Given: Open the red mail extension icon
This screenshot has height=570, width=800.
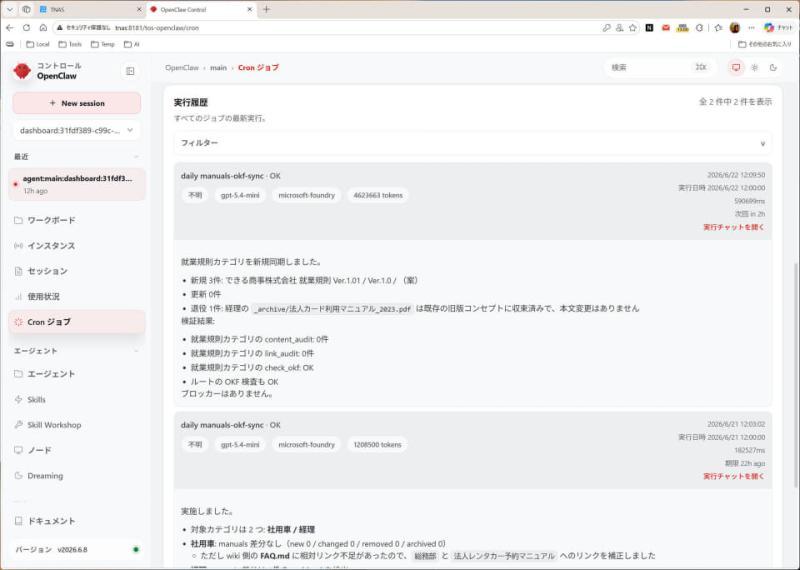Looking at the screenshot, I should 665,28.
